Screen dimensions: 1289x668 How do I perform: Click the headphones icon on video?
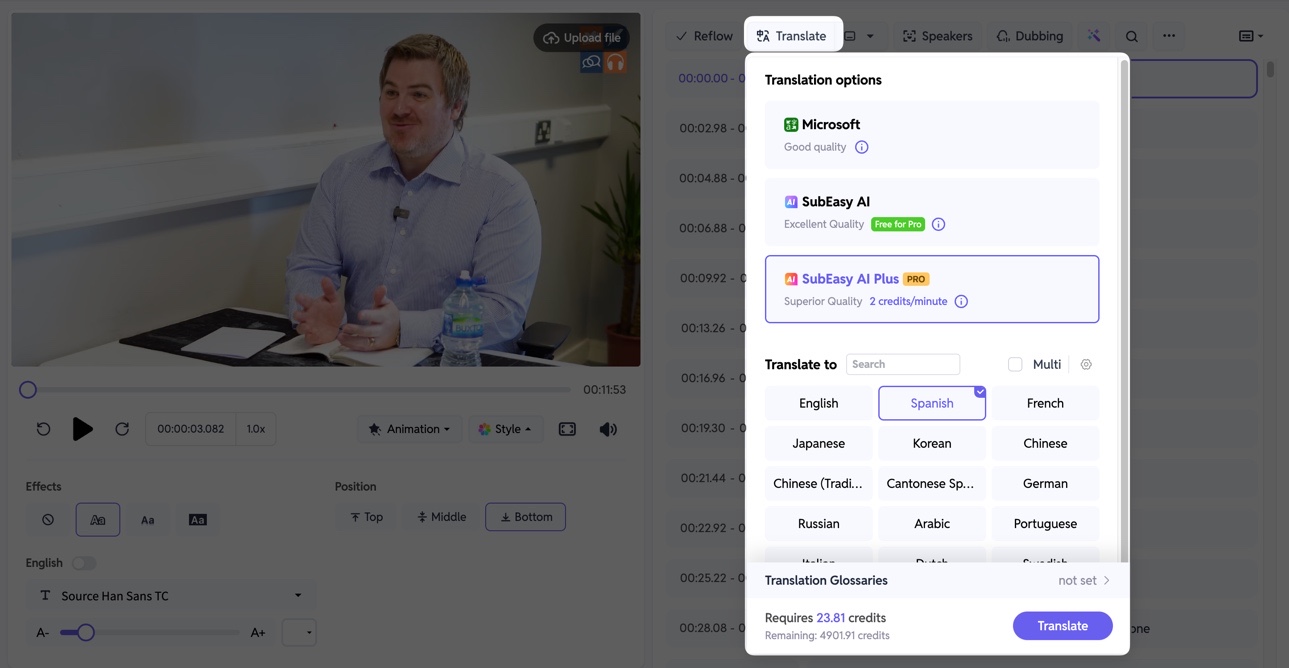(615, 63)
